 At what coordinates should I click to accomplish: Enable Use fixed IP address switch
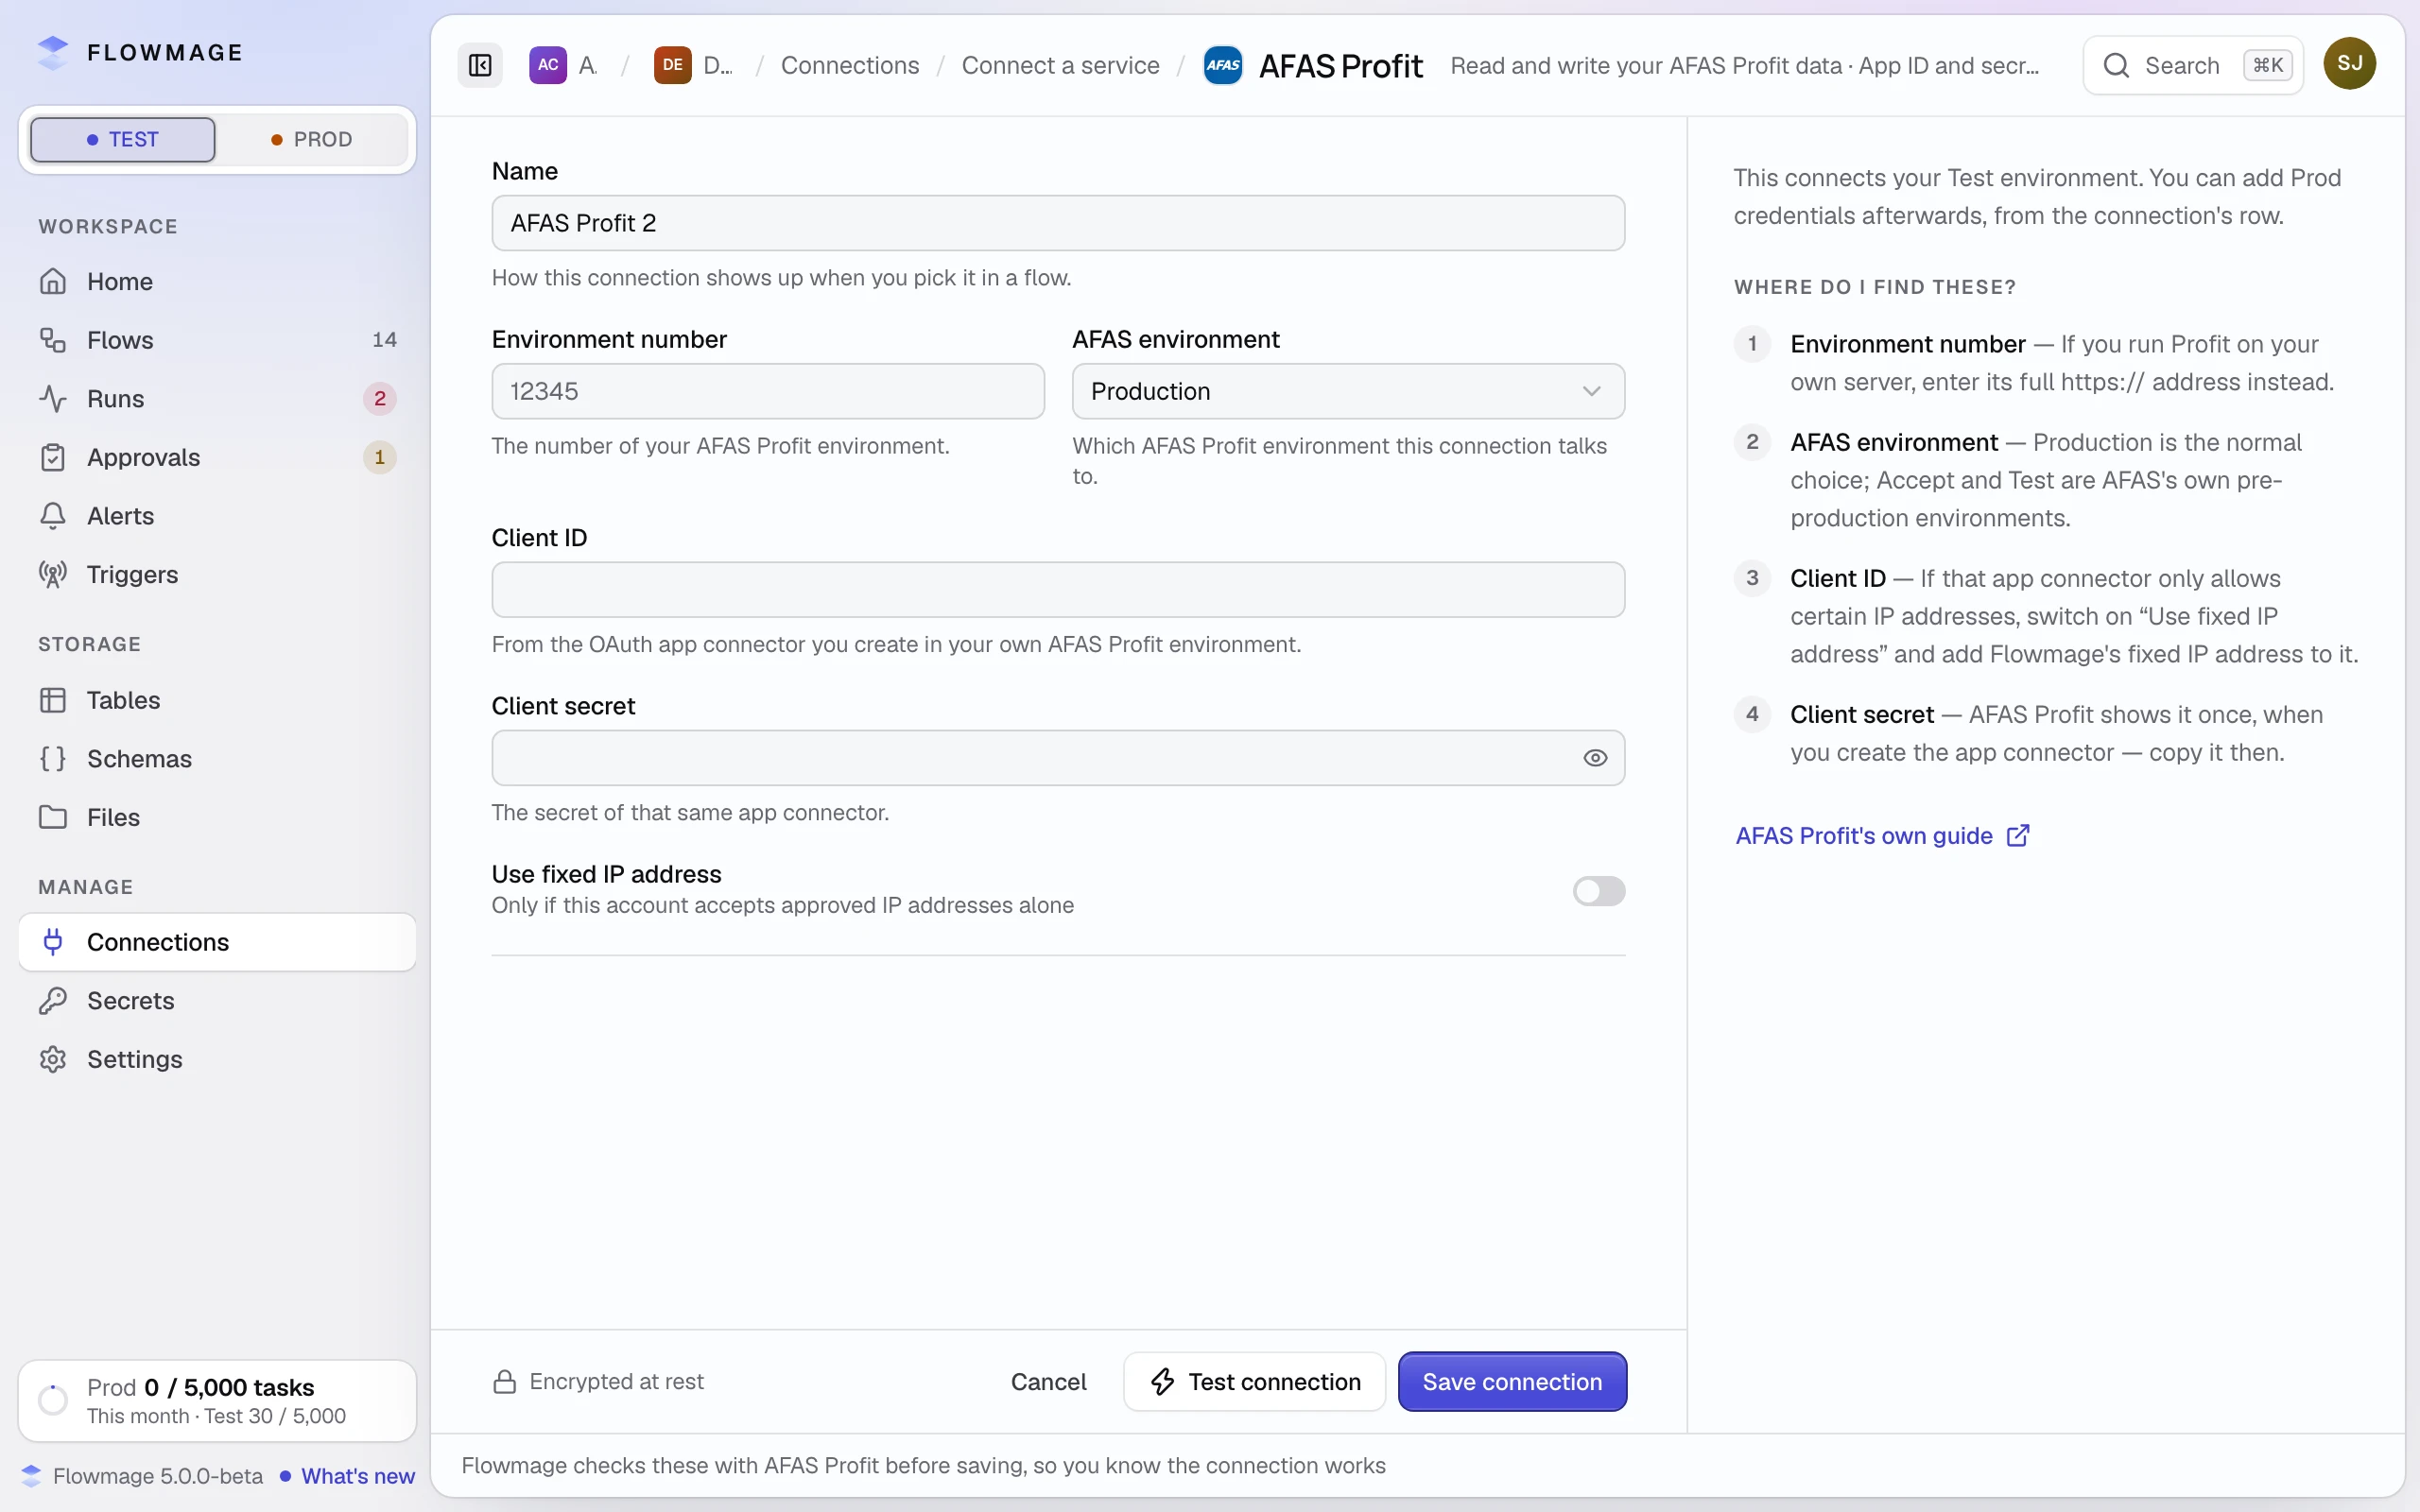1598,891
